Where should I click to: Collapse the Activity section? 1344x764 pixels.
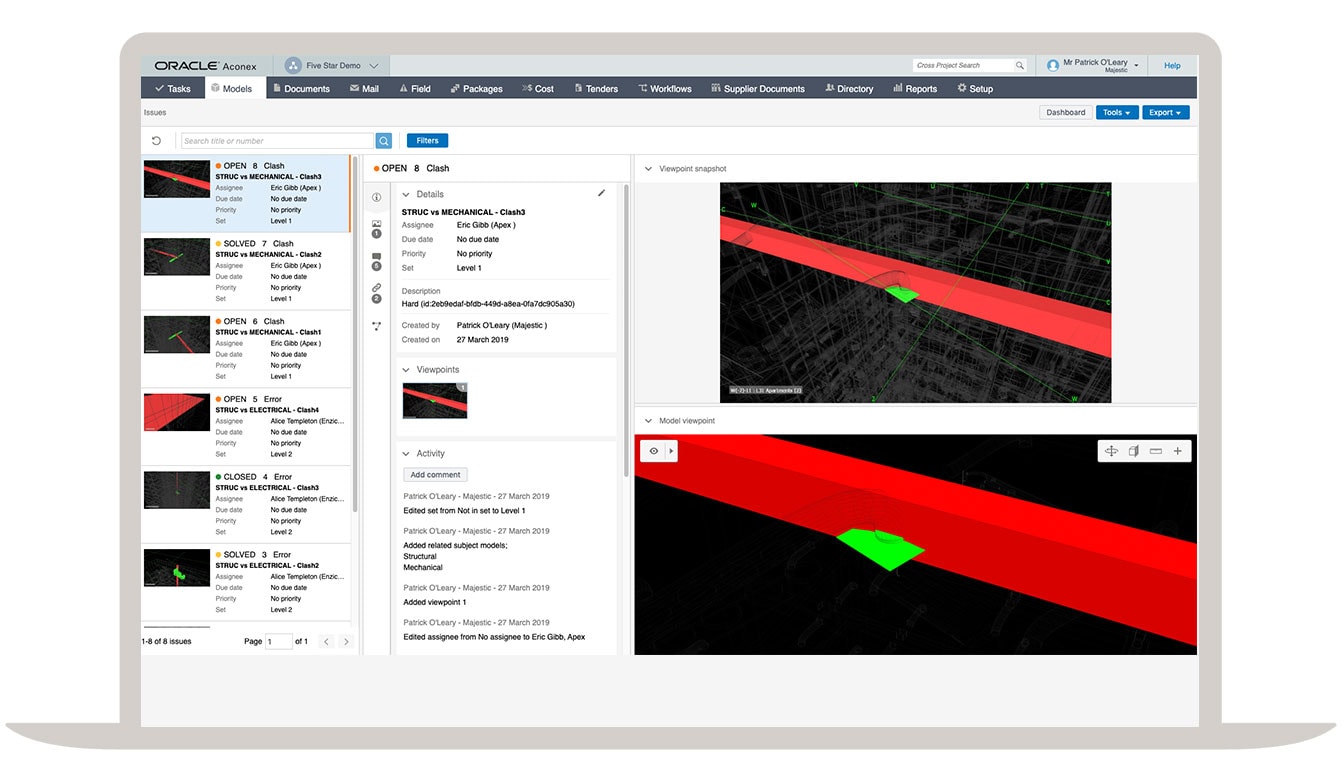coord(406,454)
